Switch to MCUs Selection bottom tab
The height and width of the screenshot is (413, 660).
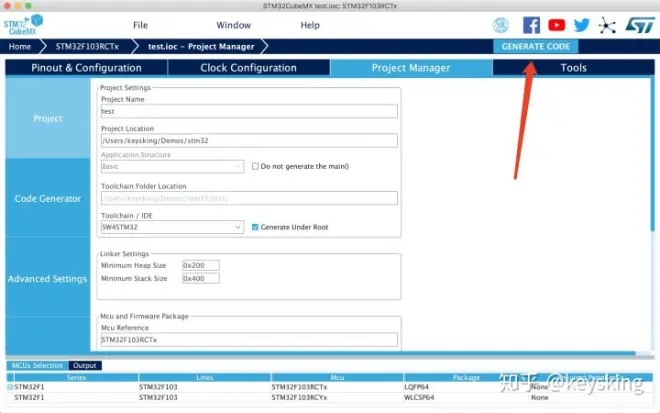(x=37, y=365)
